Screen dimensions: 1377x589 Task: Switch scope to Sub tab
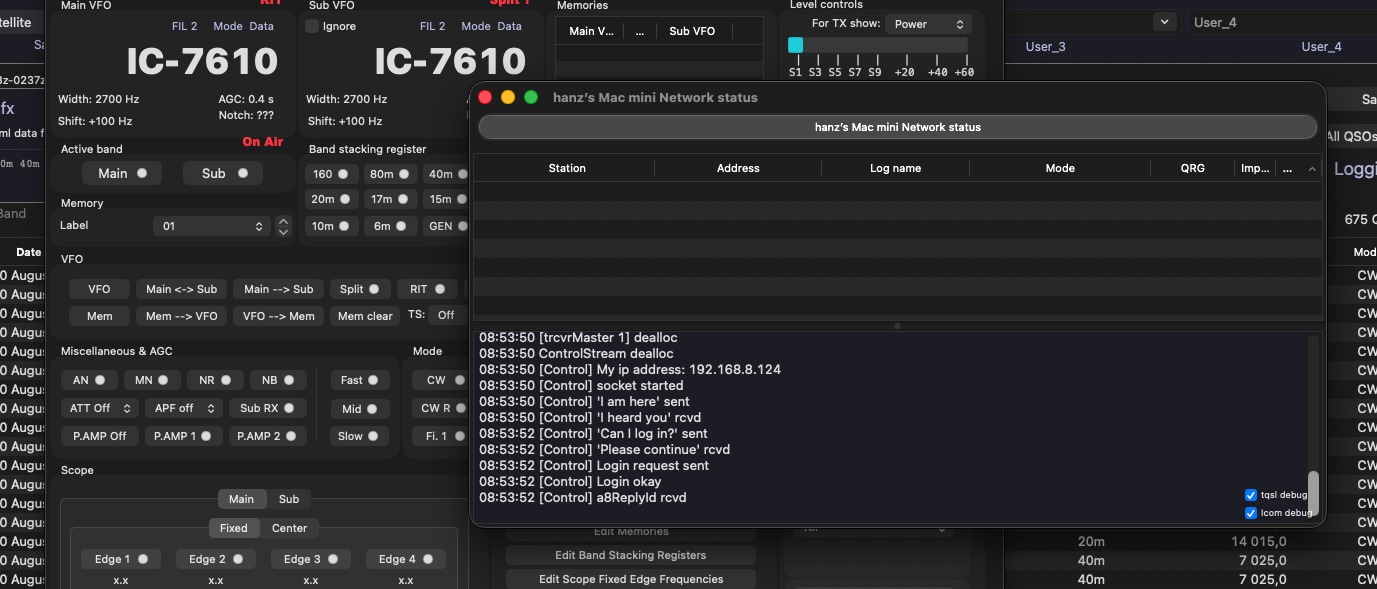coord(288,499)
